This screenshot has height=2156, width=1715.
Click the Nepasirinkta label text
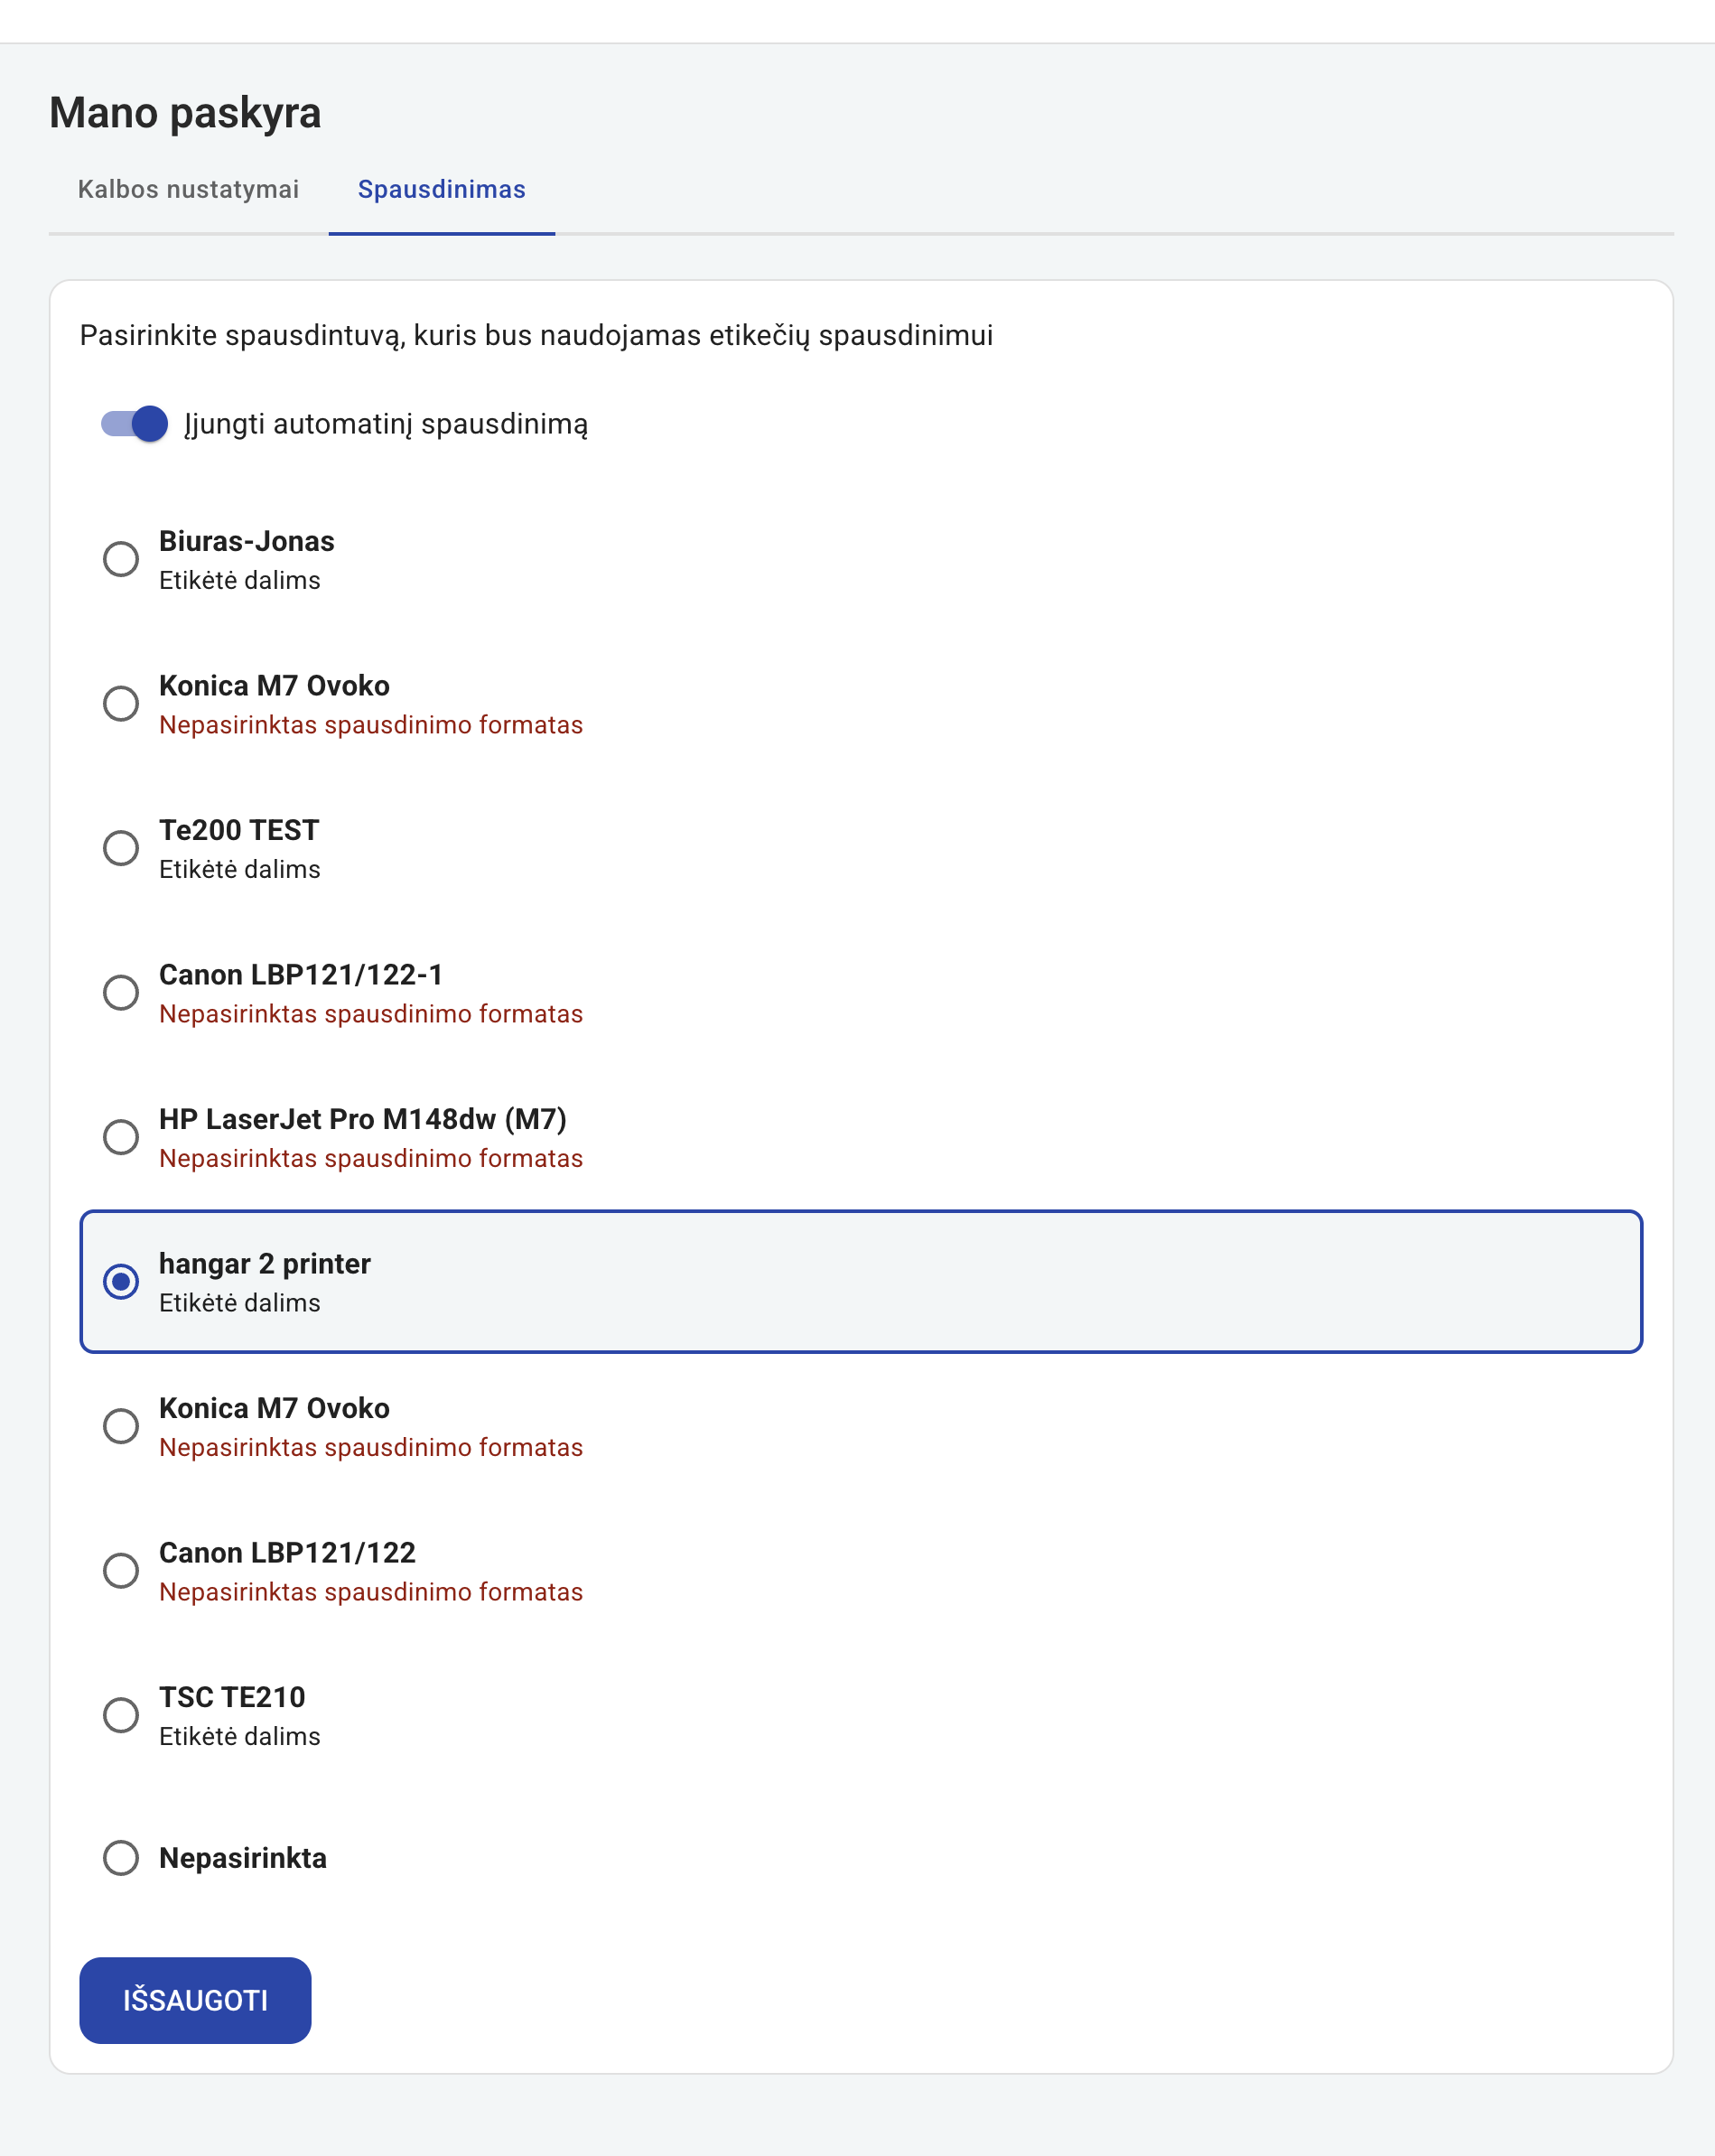tap(243, 1858)
